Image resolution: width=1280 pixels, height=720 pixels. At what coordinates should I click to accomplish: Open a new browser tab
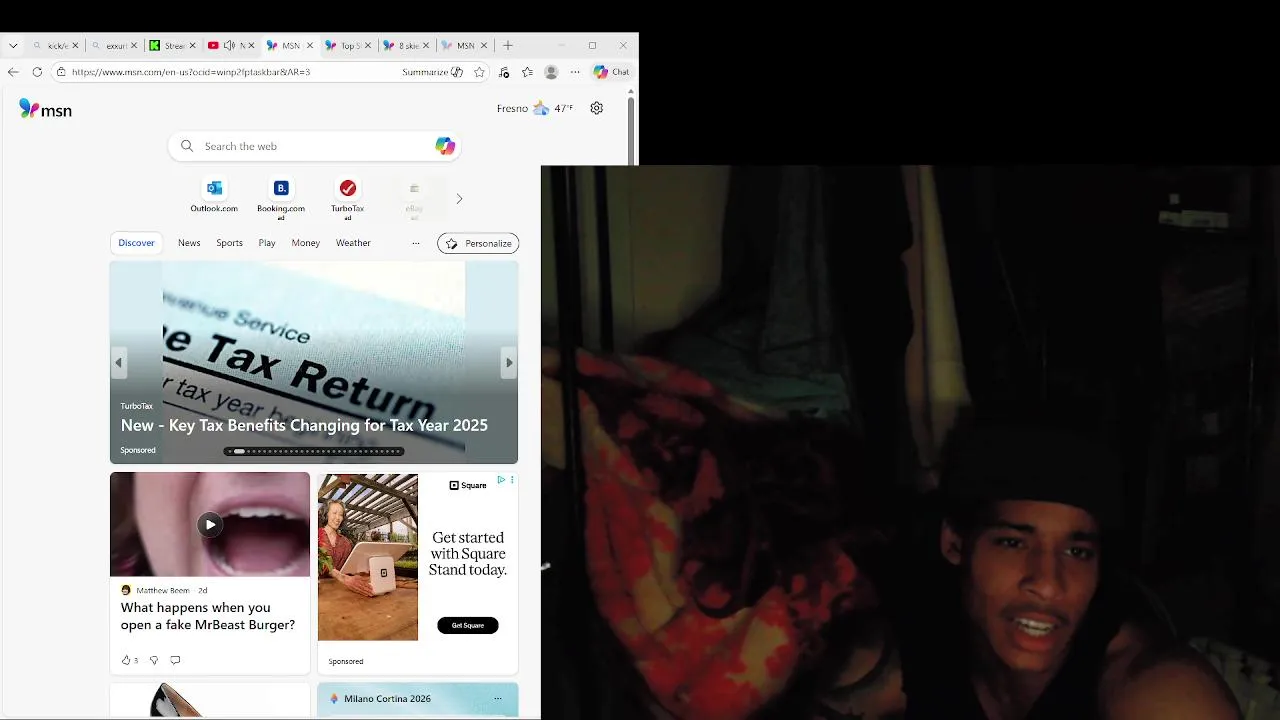[508, 46]
